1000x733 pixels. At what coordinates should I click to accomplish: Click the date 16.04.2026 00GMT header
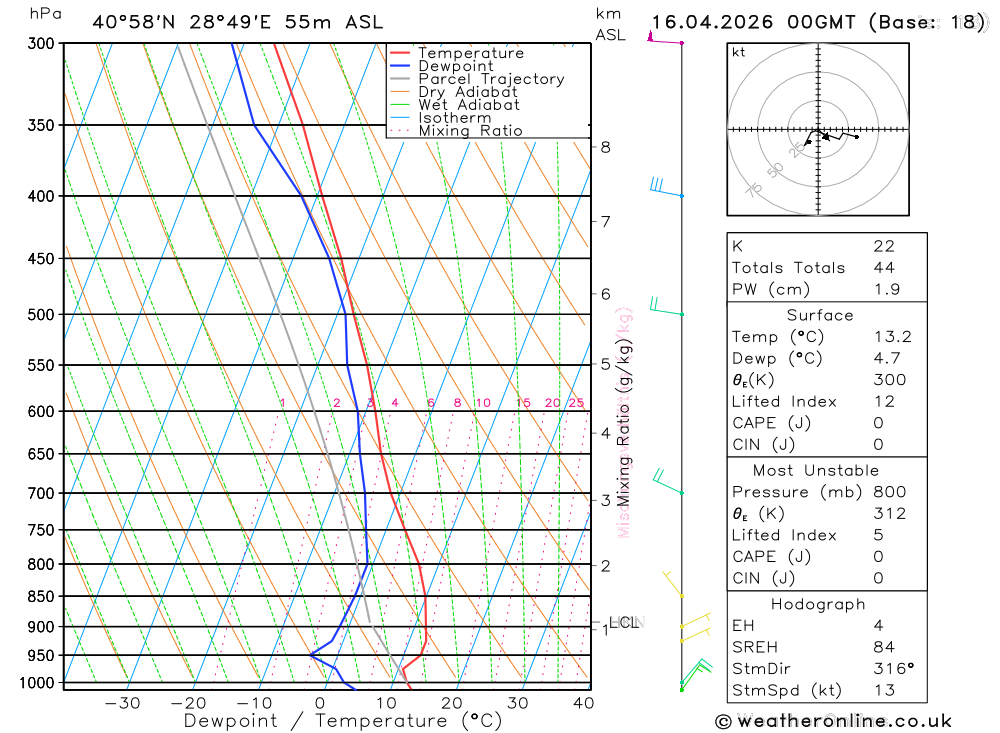tap(753, 22)
